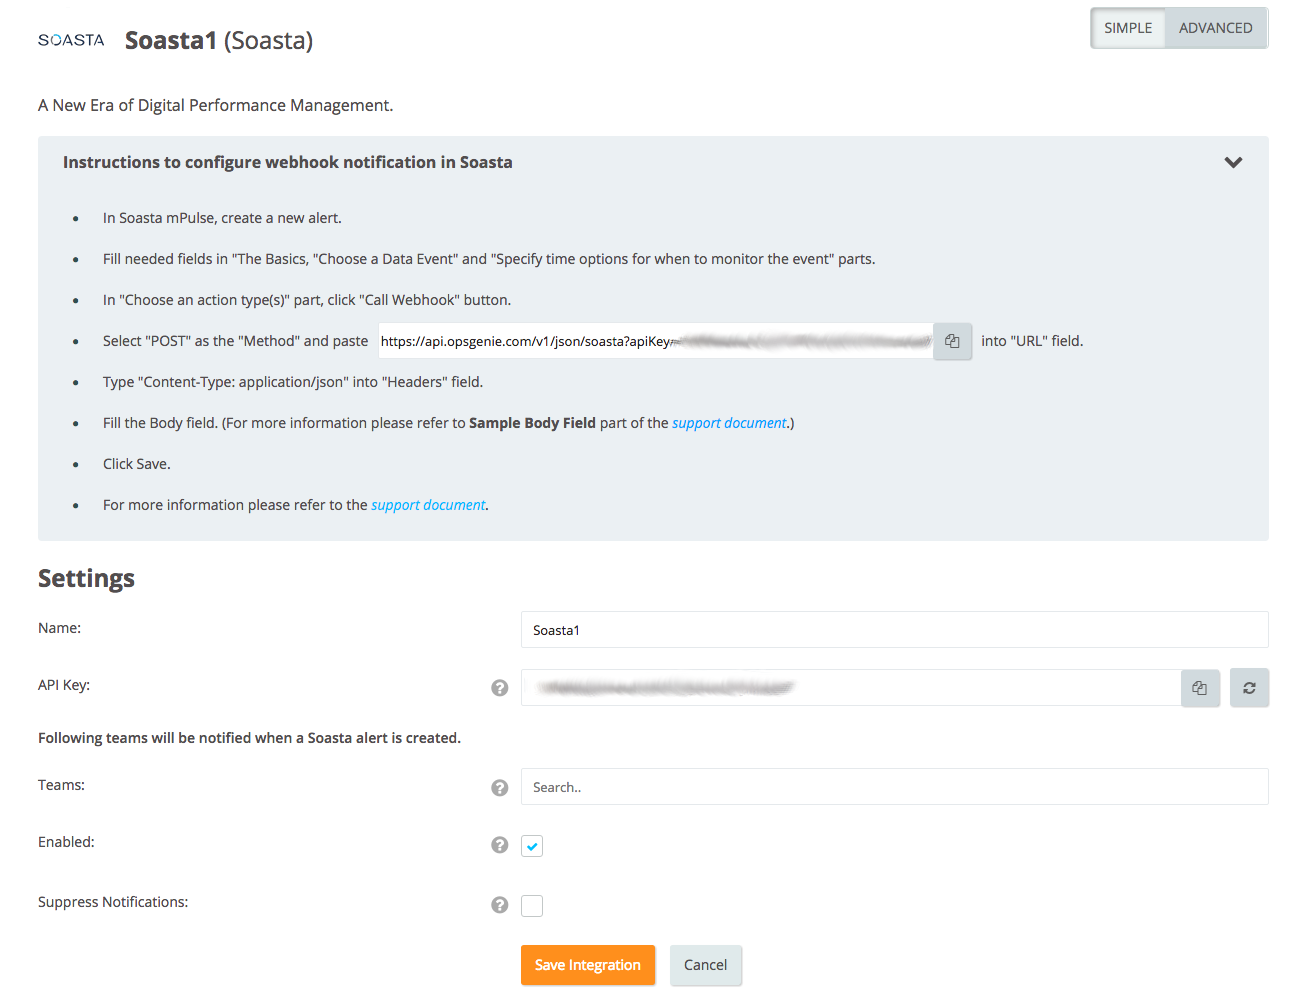Copy the webhook URL with the copy icon
Viewport: 1300px width, 1007px height.
click(x=952, y=341)
